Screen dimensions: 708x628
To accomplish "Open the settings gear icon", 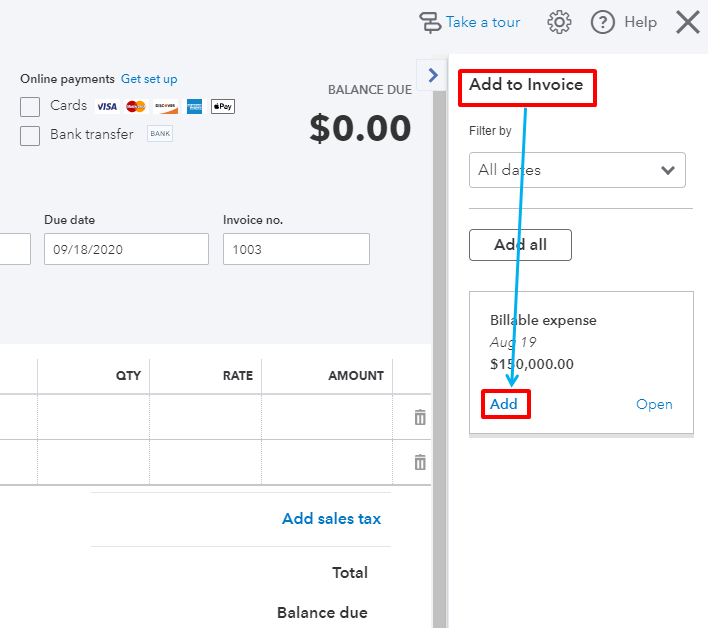I will (x=559, y=22).
